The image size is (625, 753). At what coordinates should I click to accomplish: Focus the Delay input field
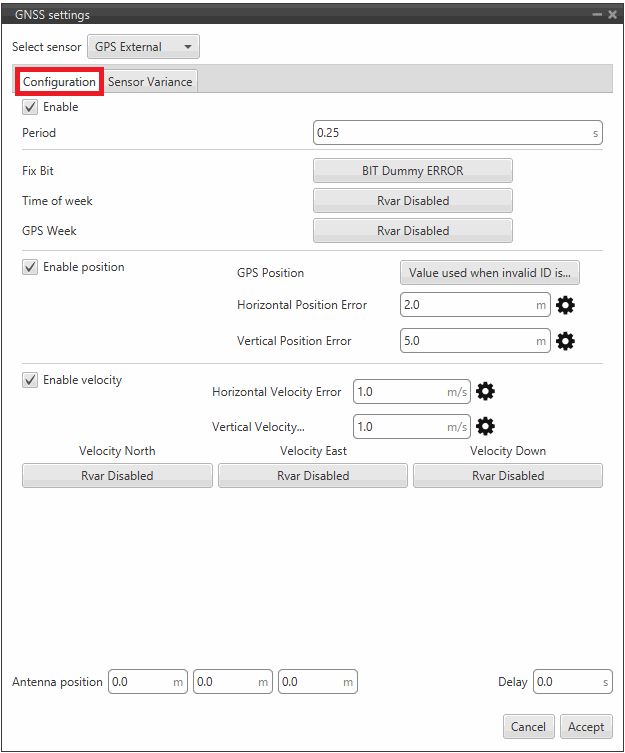click(565, 682)
